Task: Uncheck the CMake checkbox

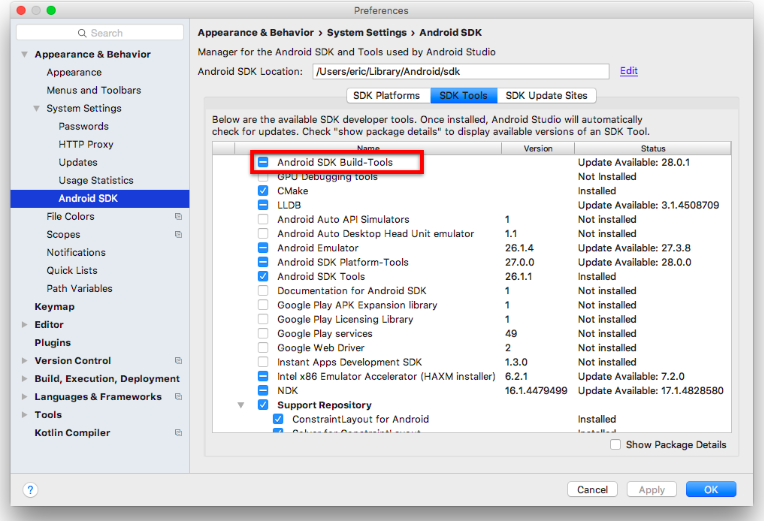Action: pyautogui.click(x=263, y=191)
